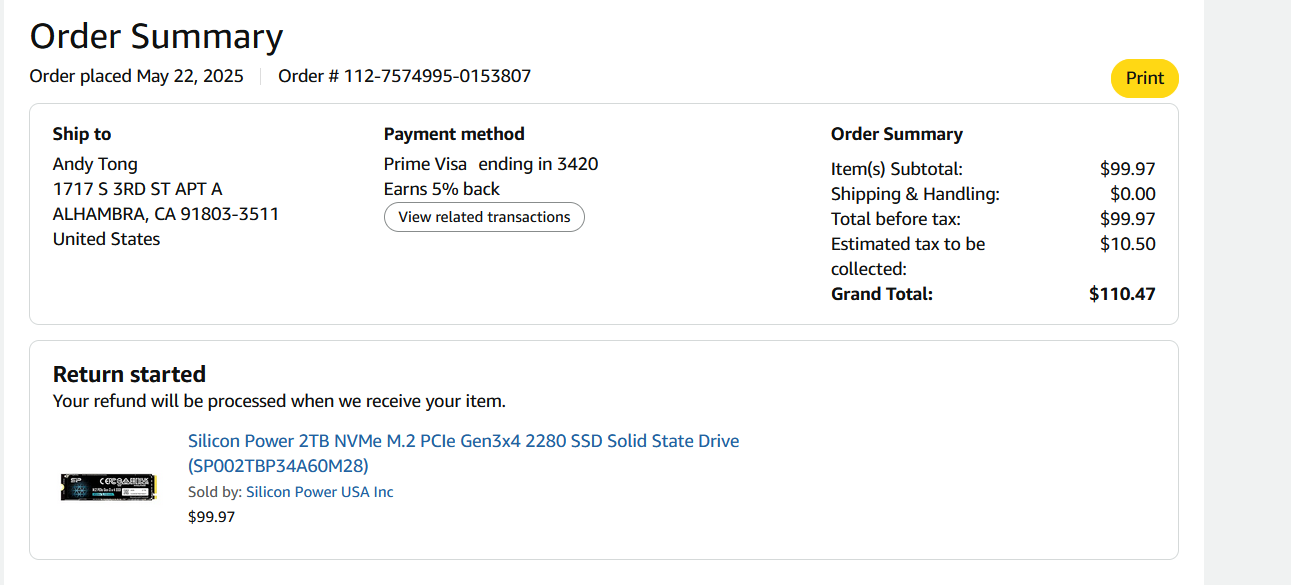Screen dimensions: 1291x585
Task: Click the Return started heading
Action: 129,374
